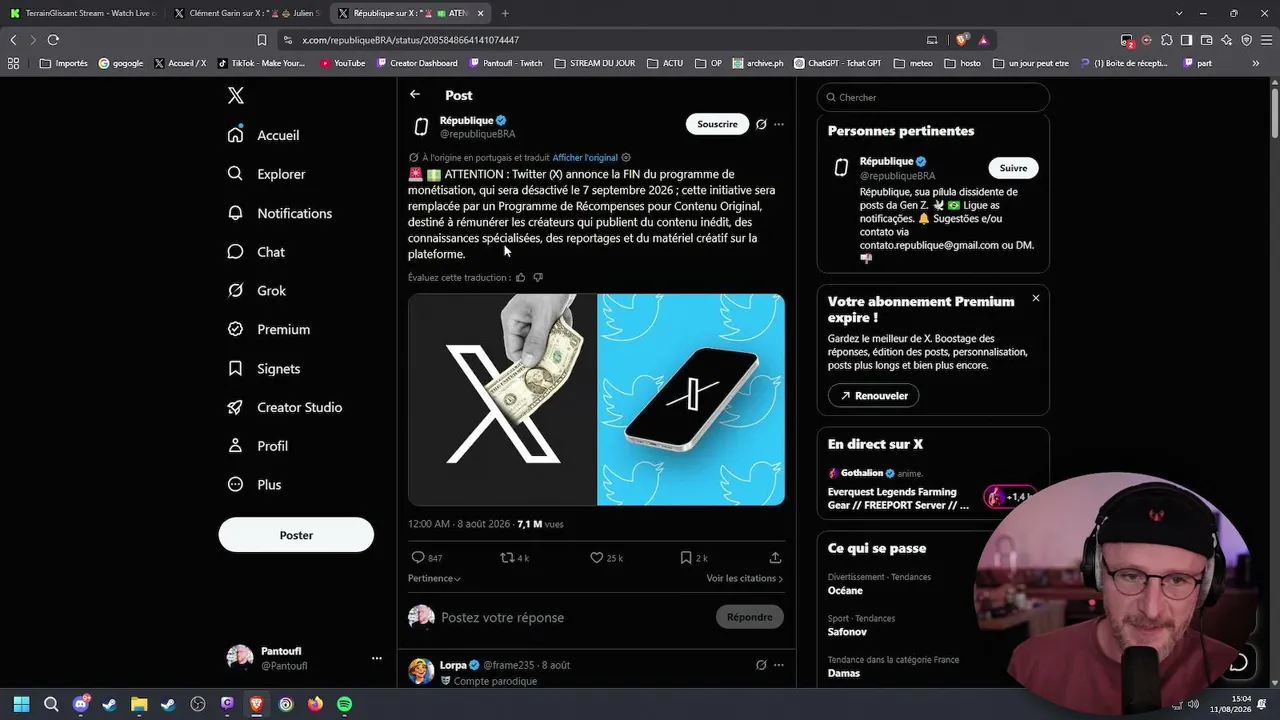Expand the browser tab search chevron
The image size is (1280, 720).
[x=1179, y=13]
